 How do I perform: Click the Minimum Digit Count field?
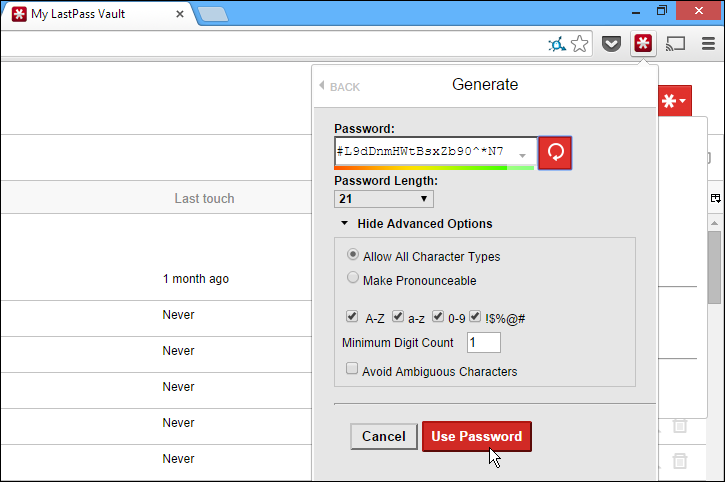484,343
